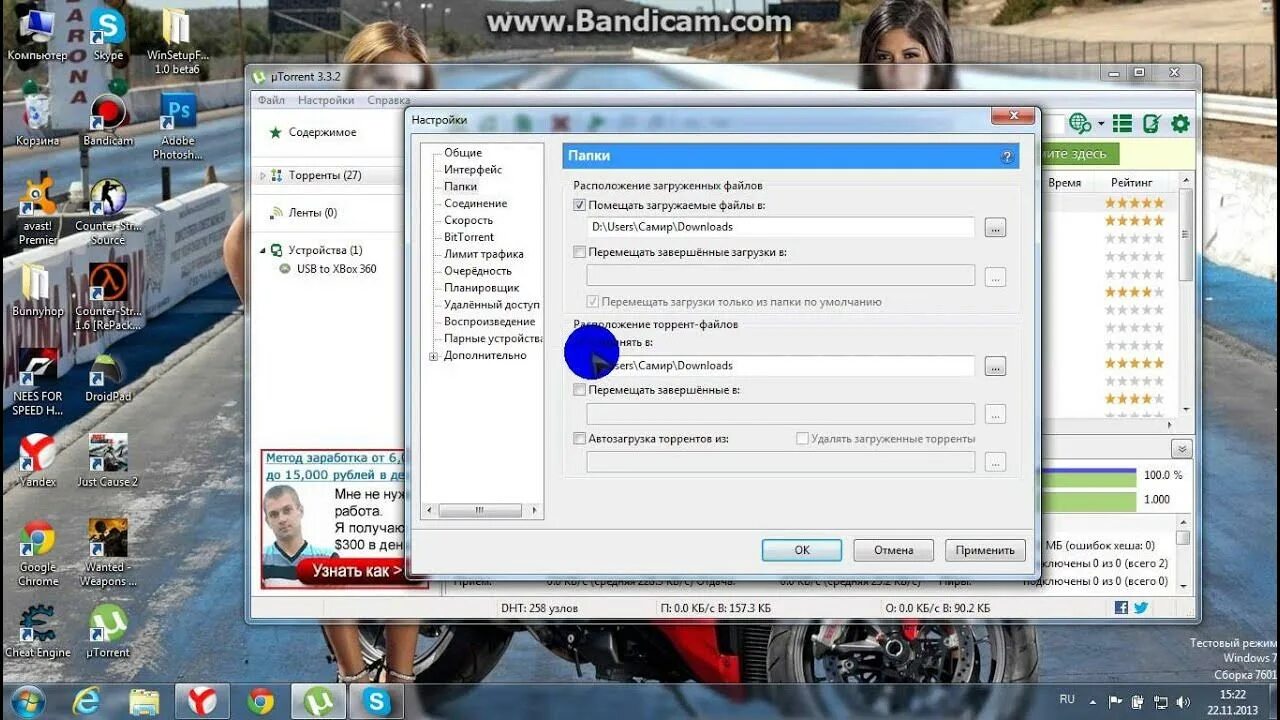Browse for download folder with first '...' button

pos(995,228)
